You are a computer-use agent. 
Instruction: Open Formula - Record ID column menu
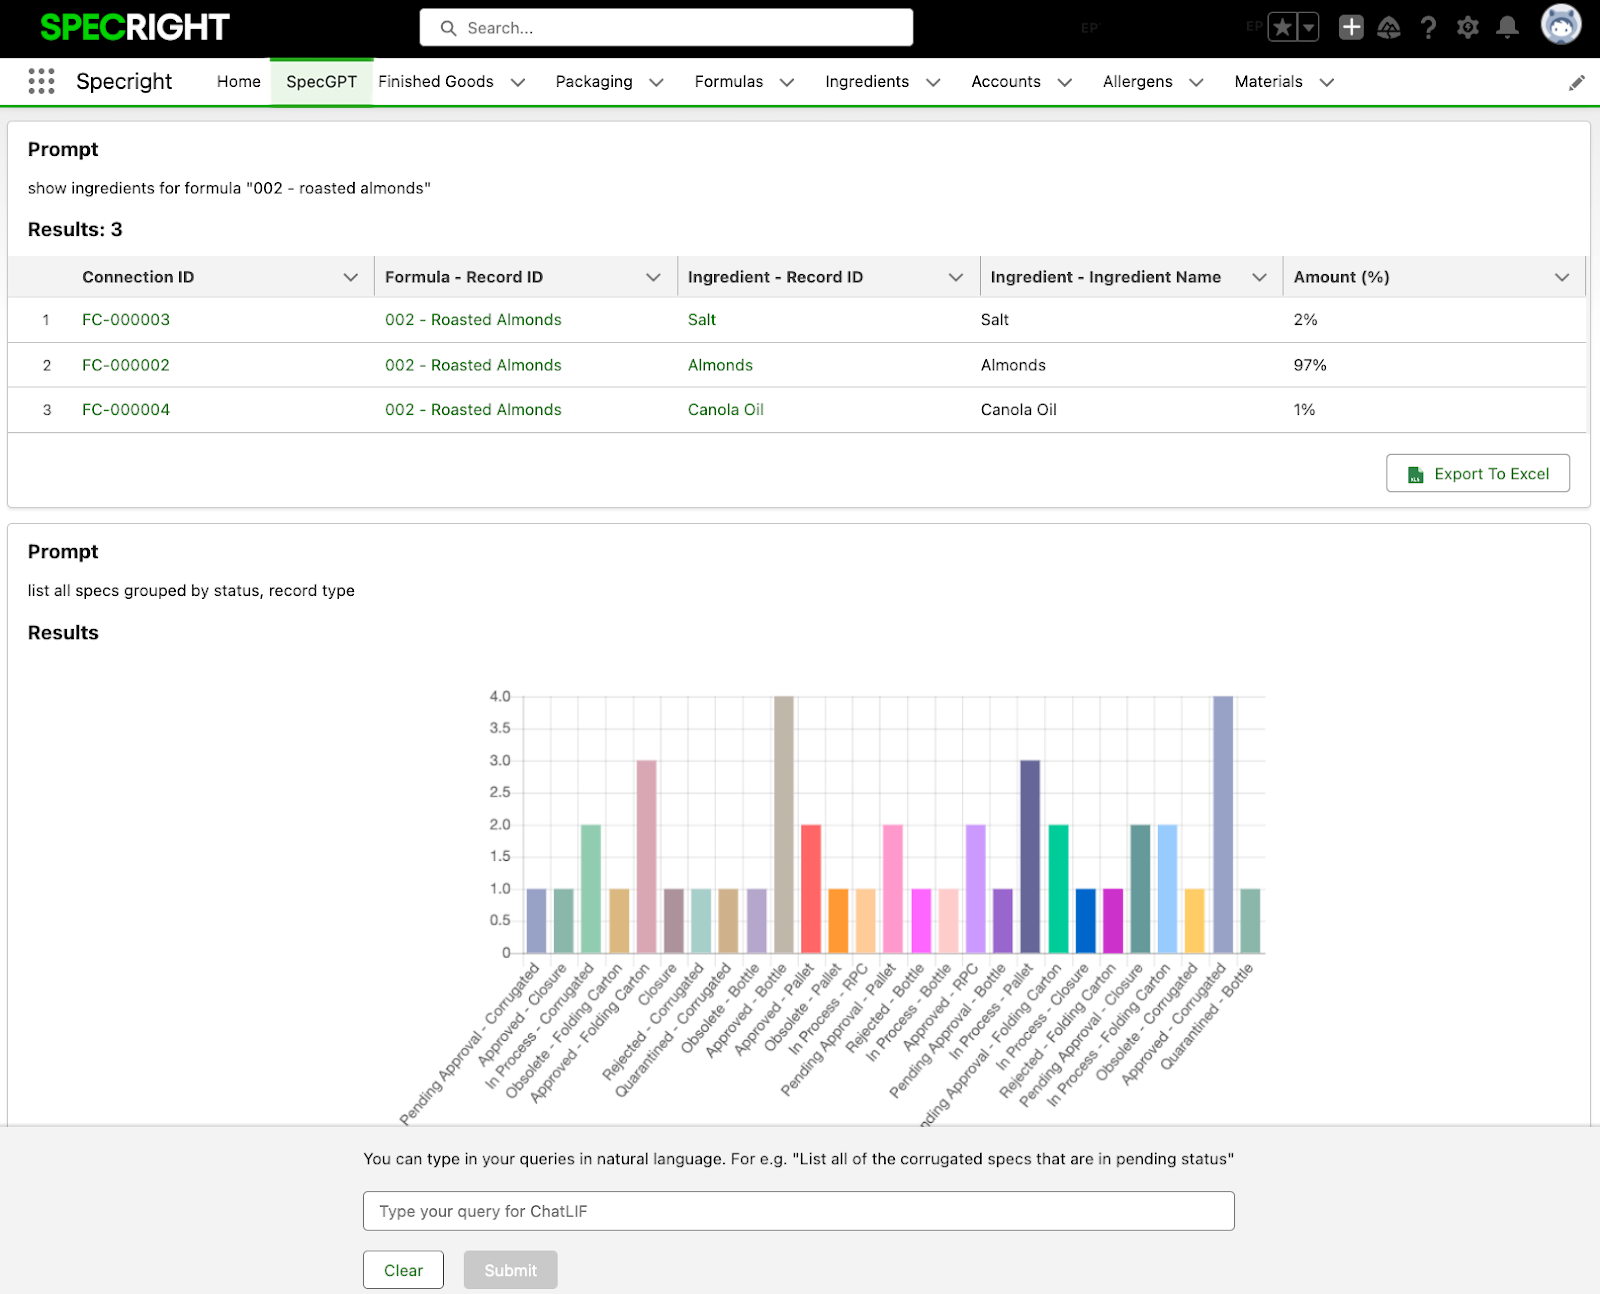pyautogui.click(x=653, y=277)
